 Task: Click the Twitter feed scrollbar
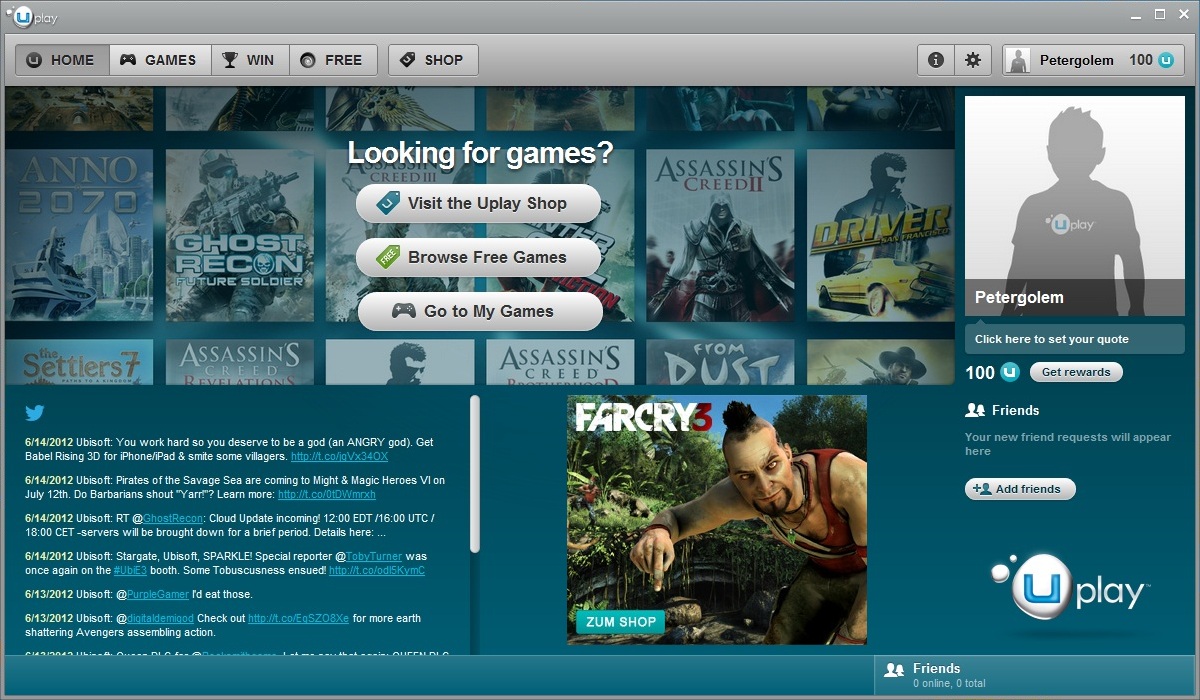pyautogui.click(x=475, y=474)
